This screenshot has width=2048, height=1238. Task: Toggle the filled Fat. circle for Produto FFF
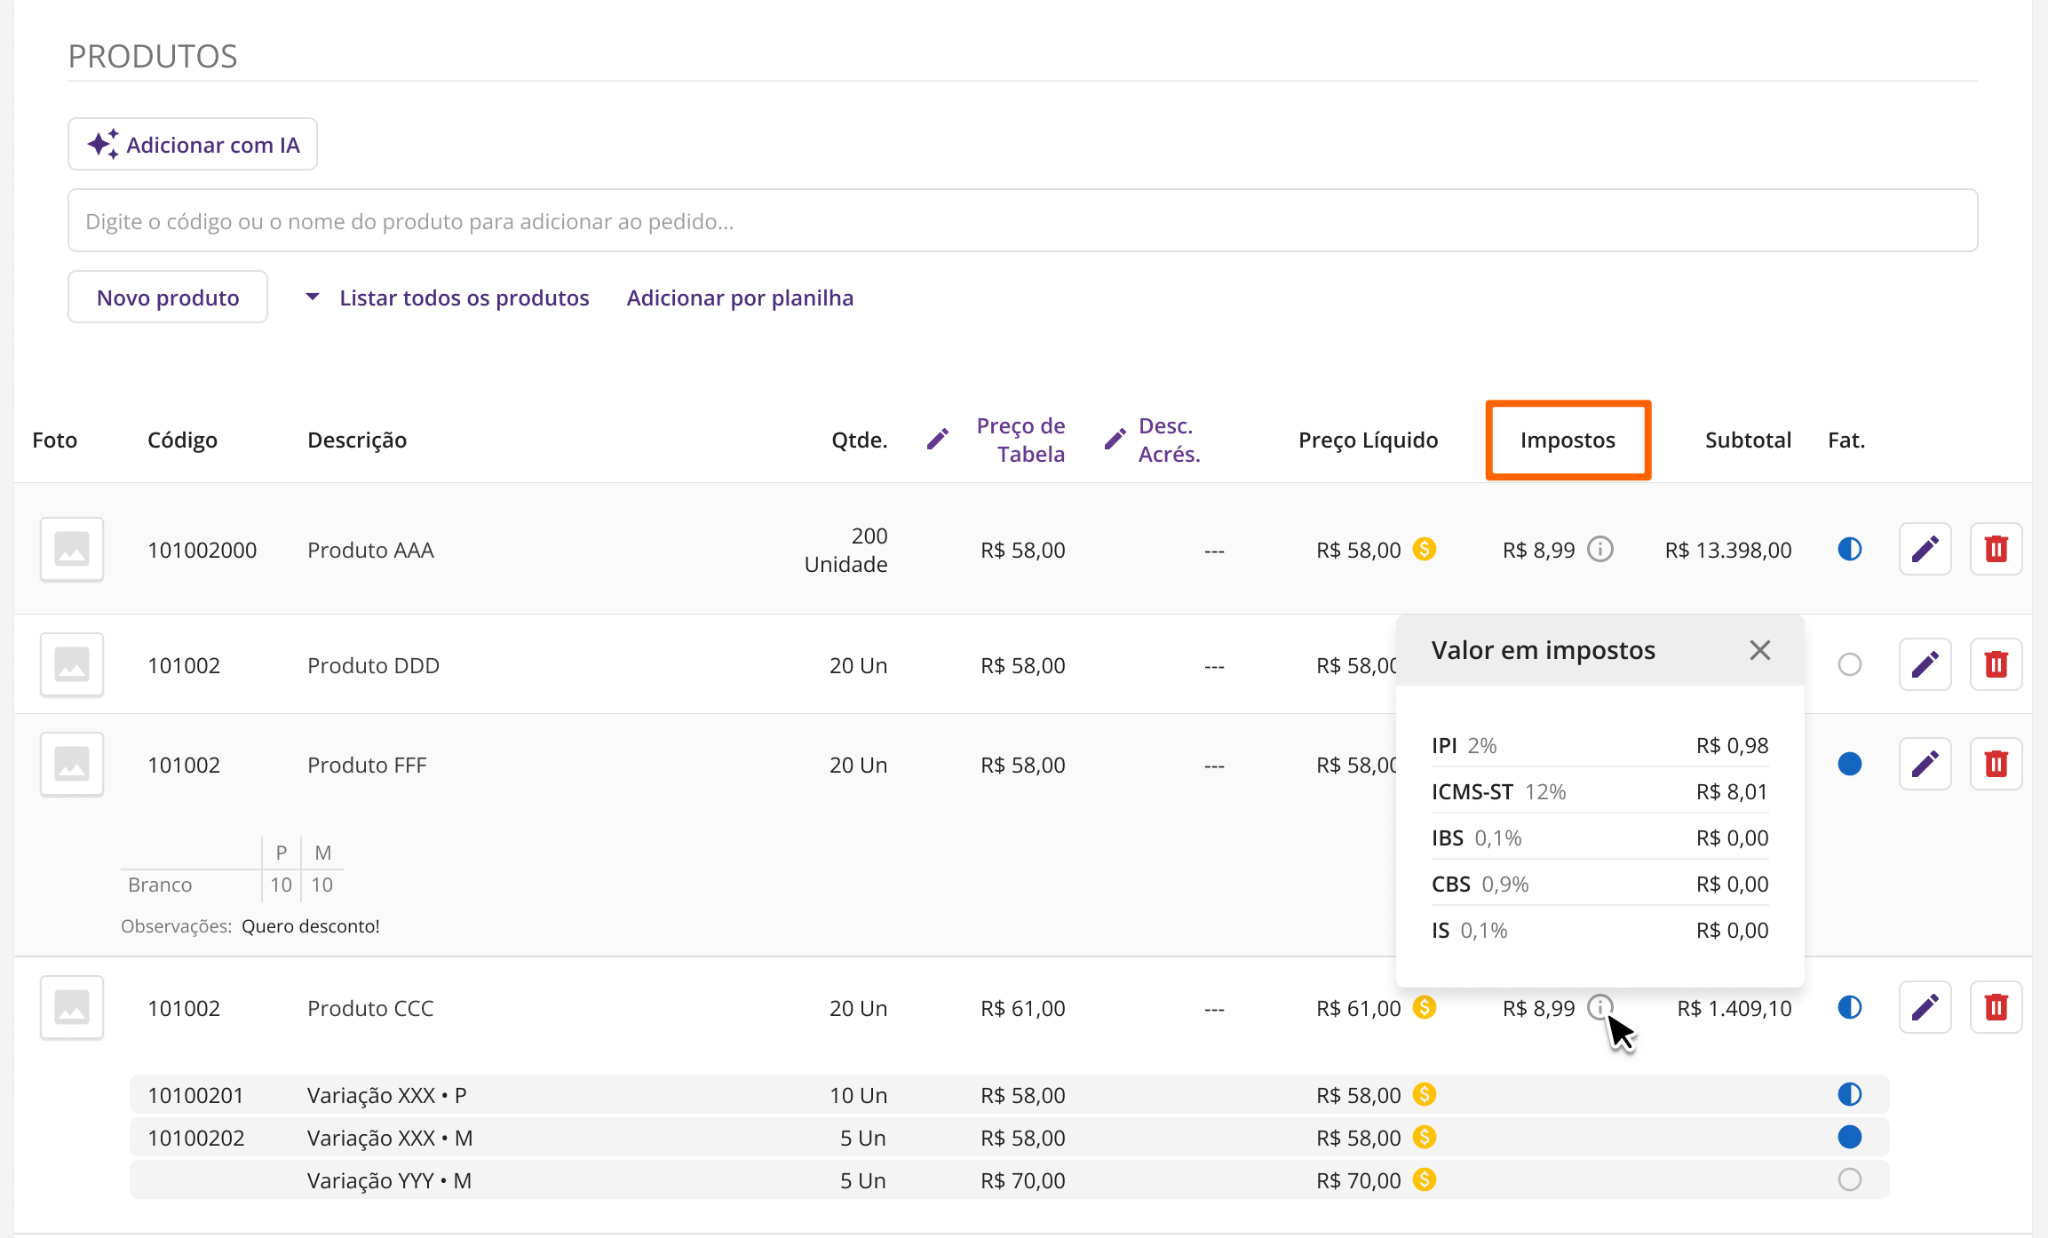point(1850,764)
